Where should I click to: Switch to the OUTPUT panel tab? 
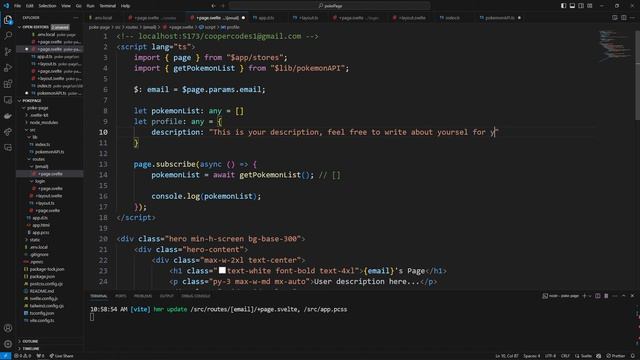click(x=167, y=296)
